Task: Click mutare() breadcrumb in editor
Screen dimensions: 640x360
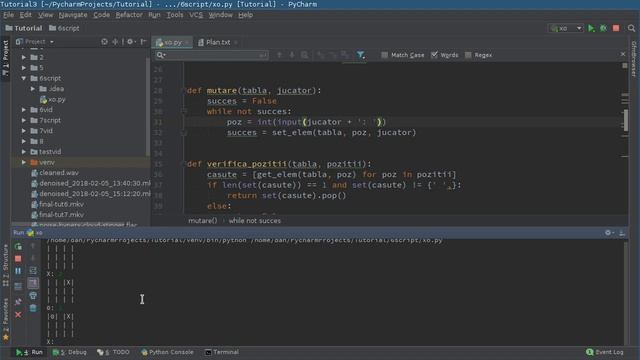Action: point(202,220)
